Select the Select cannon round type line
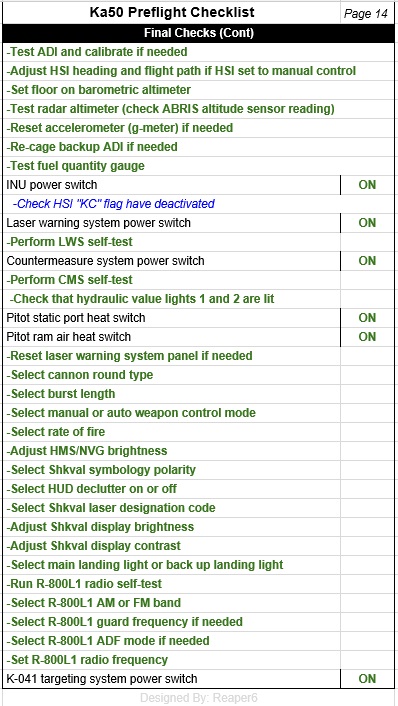Screen dimensions: 398x706 [80, 375]
